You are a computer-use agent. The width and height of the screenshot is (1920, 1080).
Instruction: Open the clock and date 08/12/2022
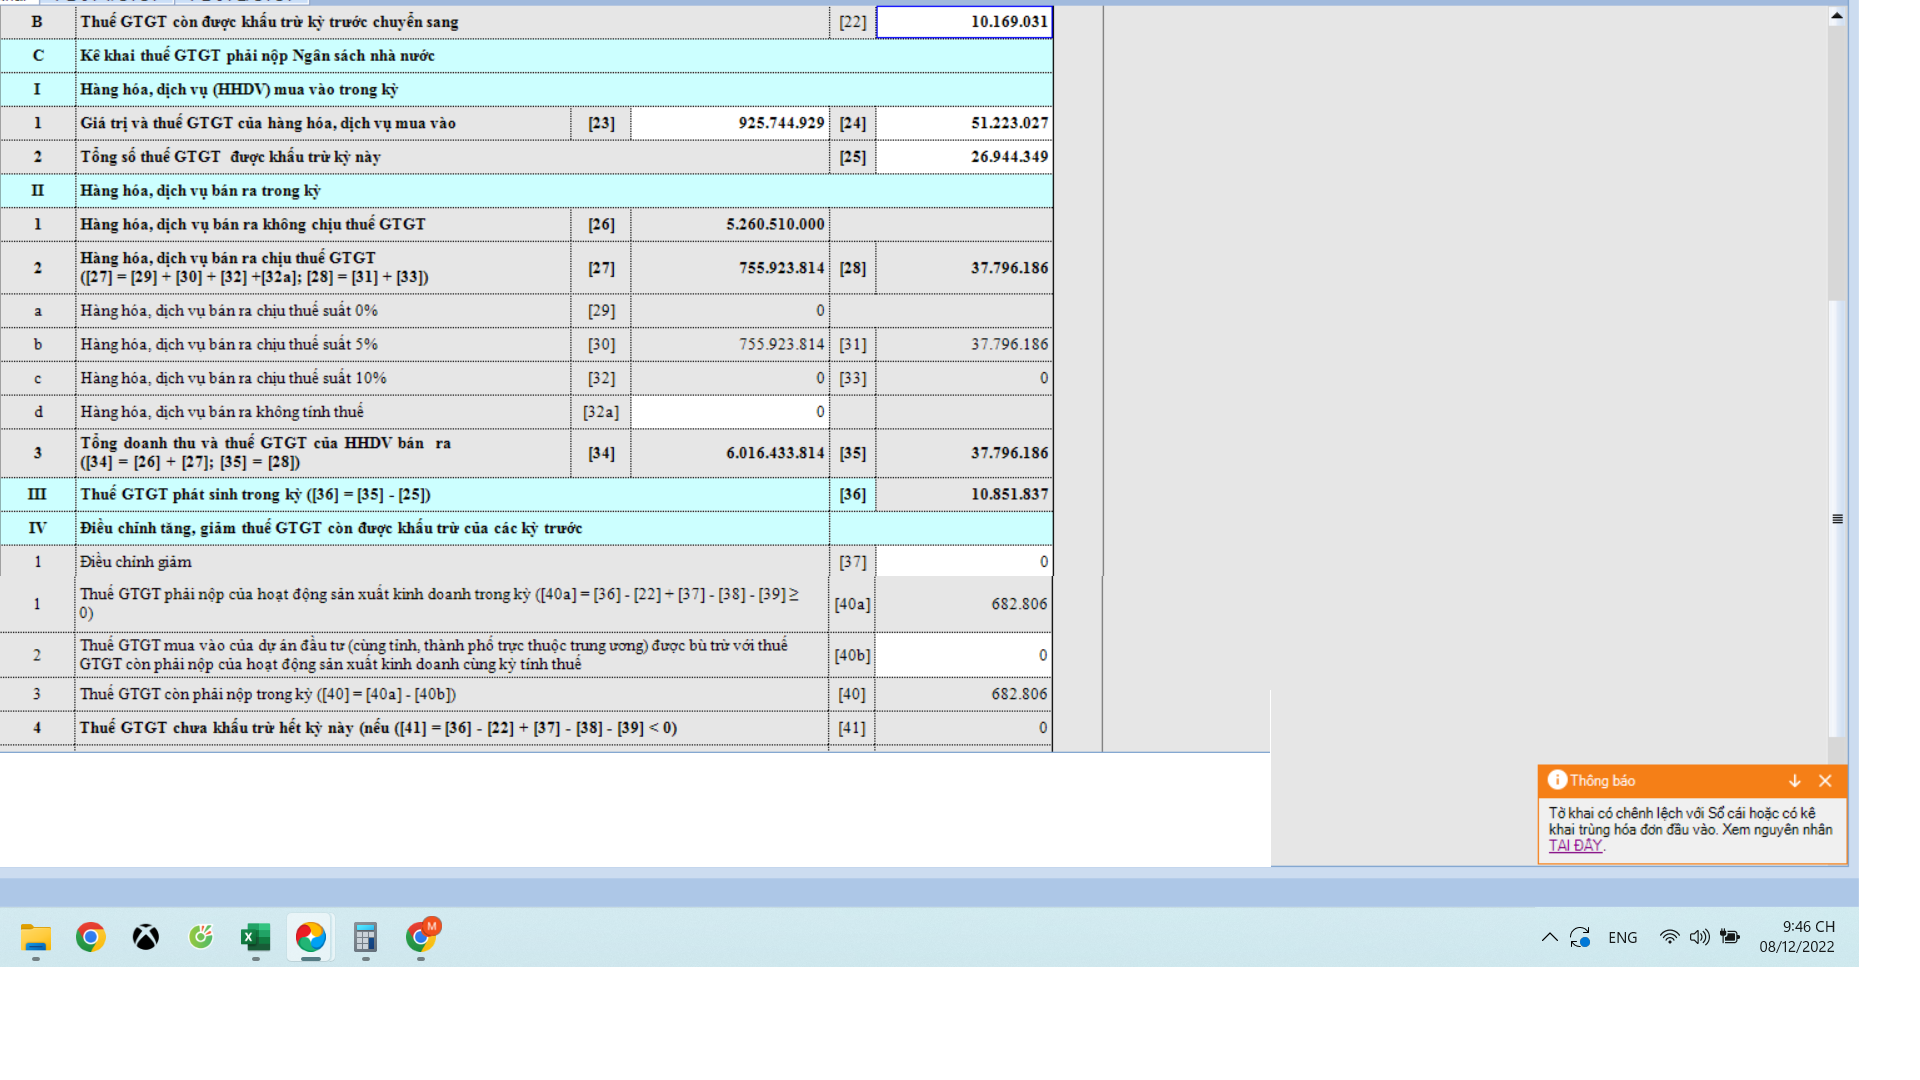click(x=1797, y=937)
